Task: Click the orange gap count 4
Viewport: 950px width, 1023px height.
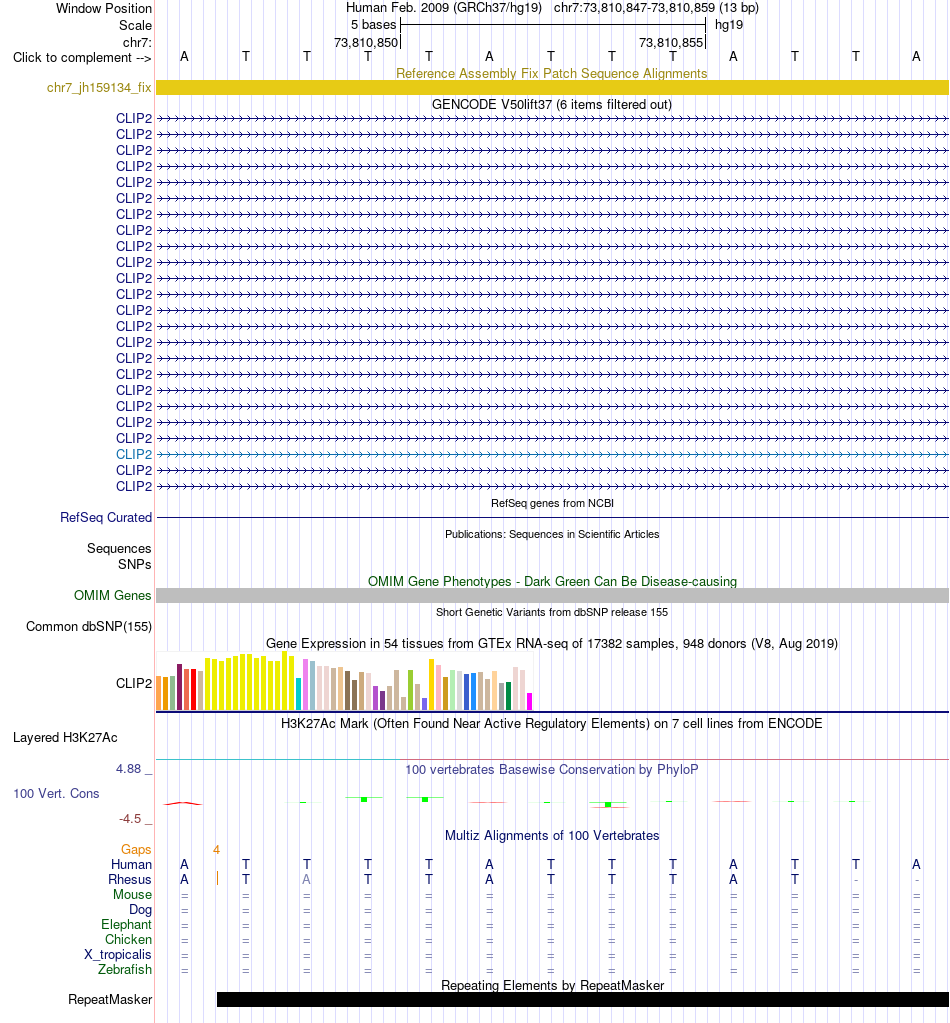Action: [217, 849]
